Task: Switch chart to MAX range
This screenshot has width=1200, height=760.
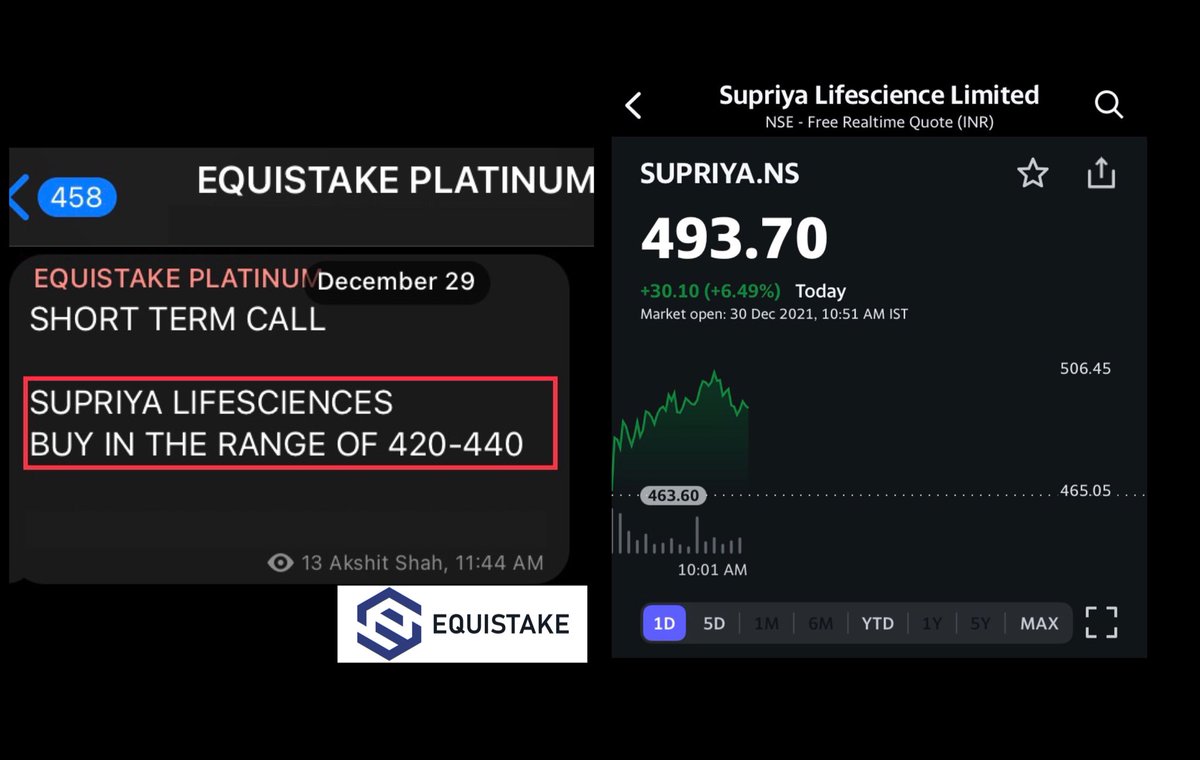Action: click(1039, 623)
